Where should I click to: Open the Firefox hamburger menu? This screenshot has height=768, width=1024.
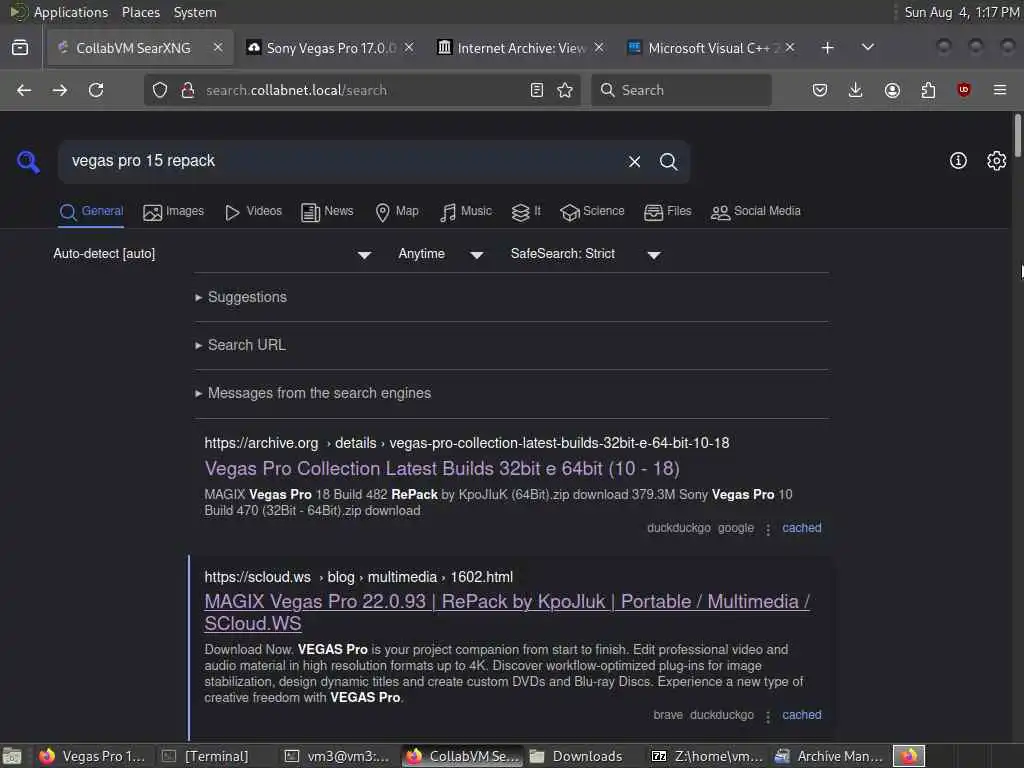point(1000,90)
